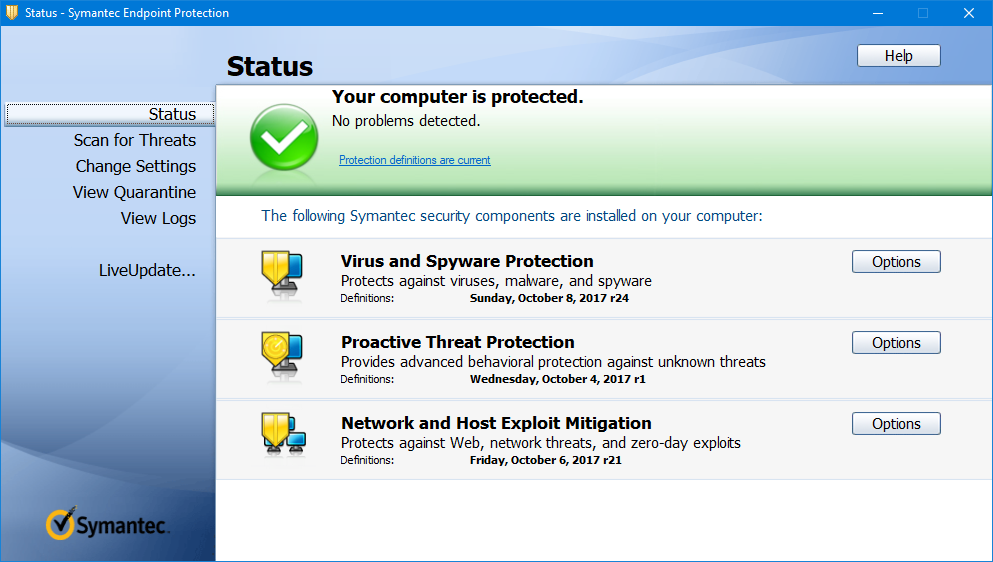Viewport: 993px width, 562px height.
Task: Open View Logs in sidebar
Action: coord(158,218)
